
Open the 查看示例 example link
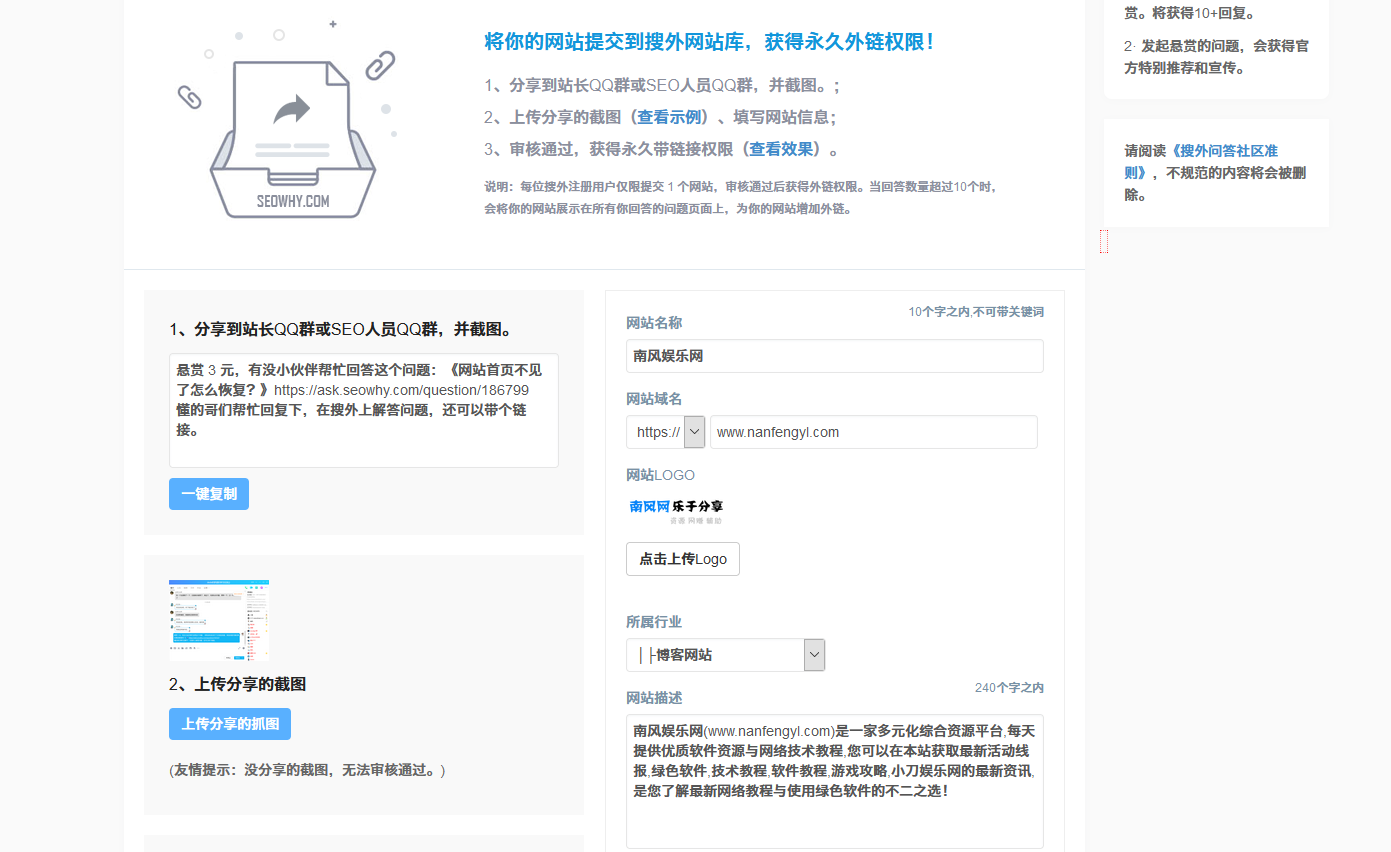[x=669, y=117]
